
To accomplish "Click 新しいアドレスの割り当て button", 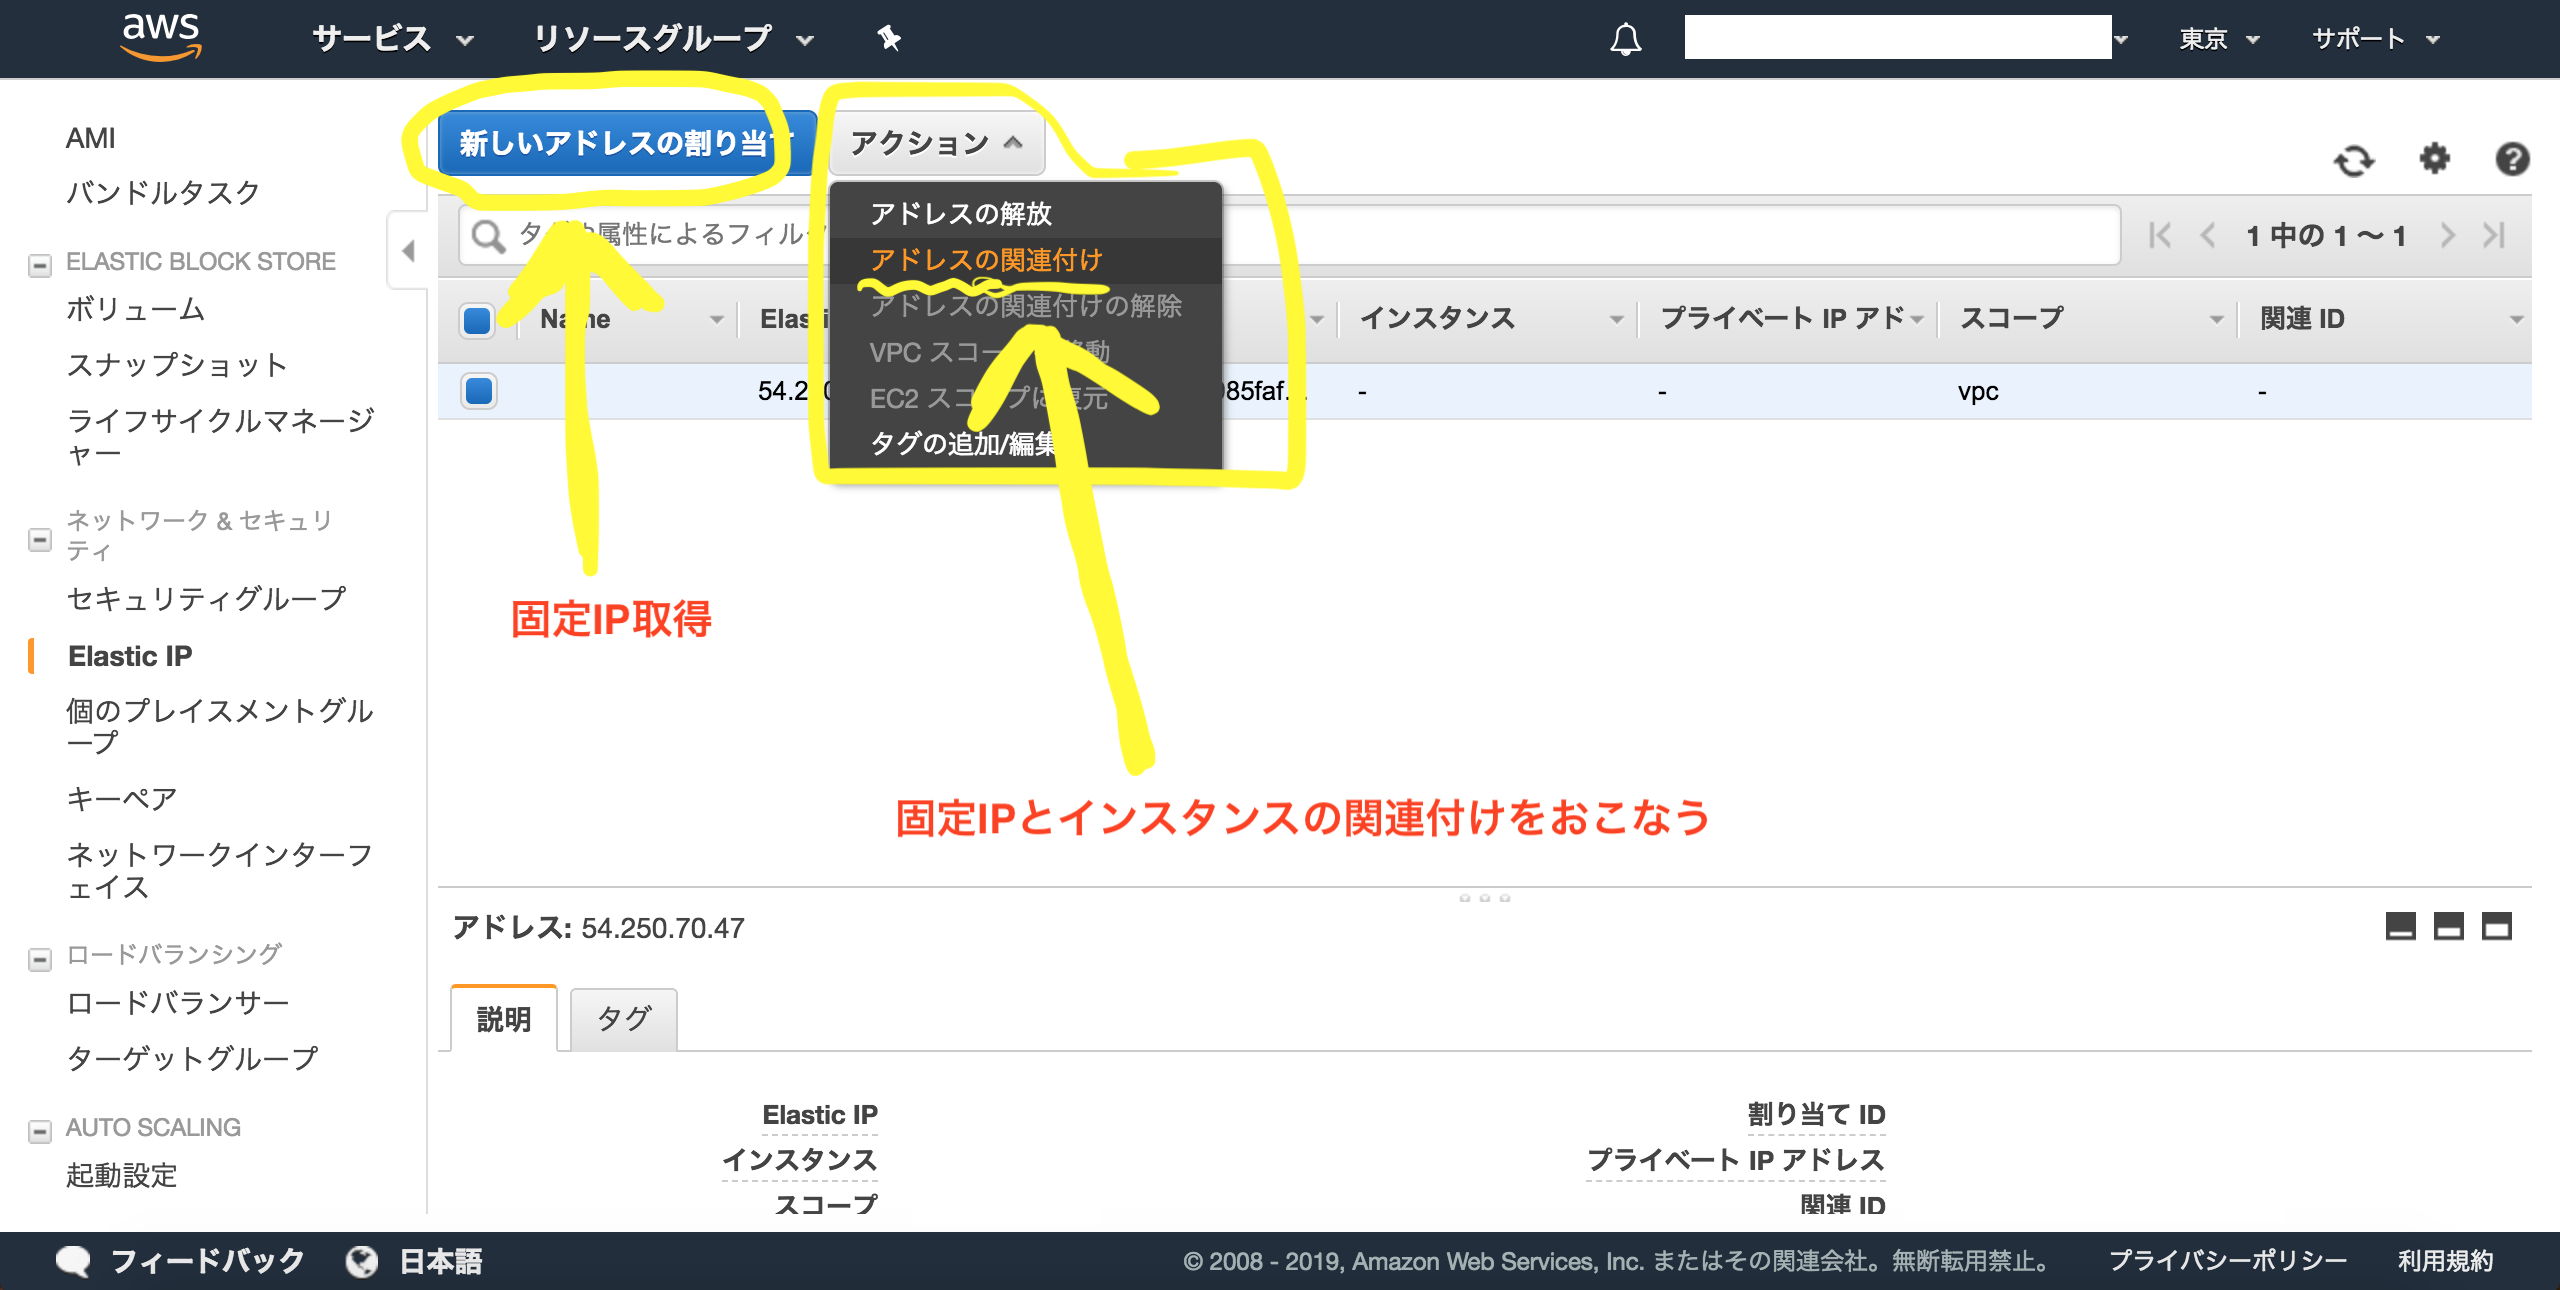I will pyautogui.click(x=626, y=143).
